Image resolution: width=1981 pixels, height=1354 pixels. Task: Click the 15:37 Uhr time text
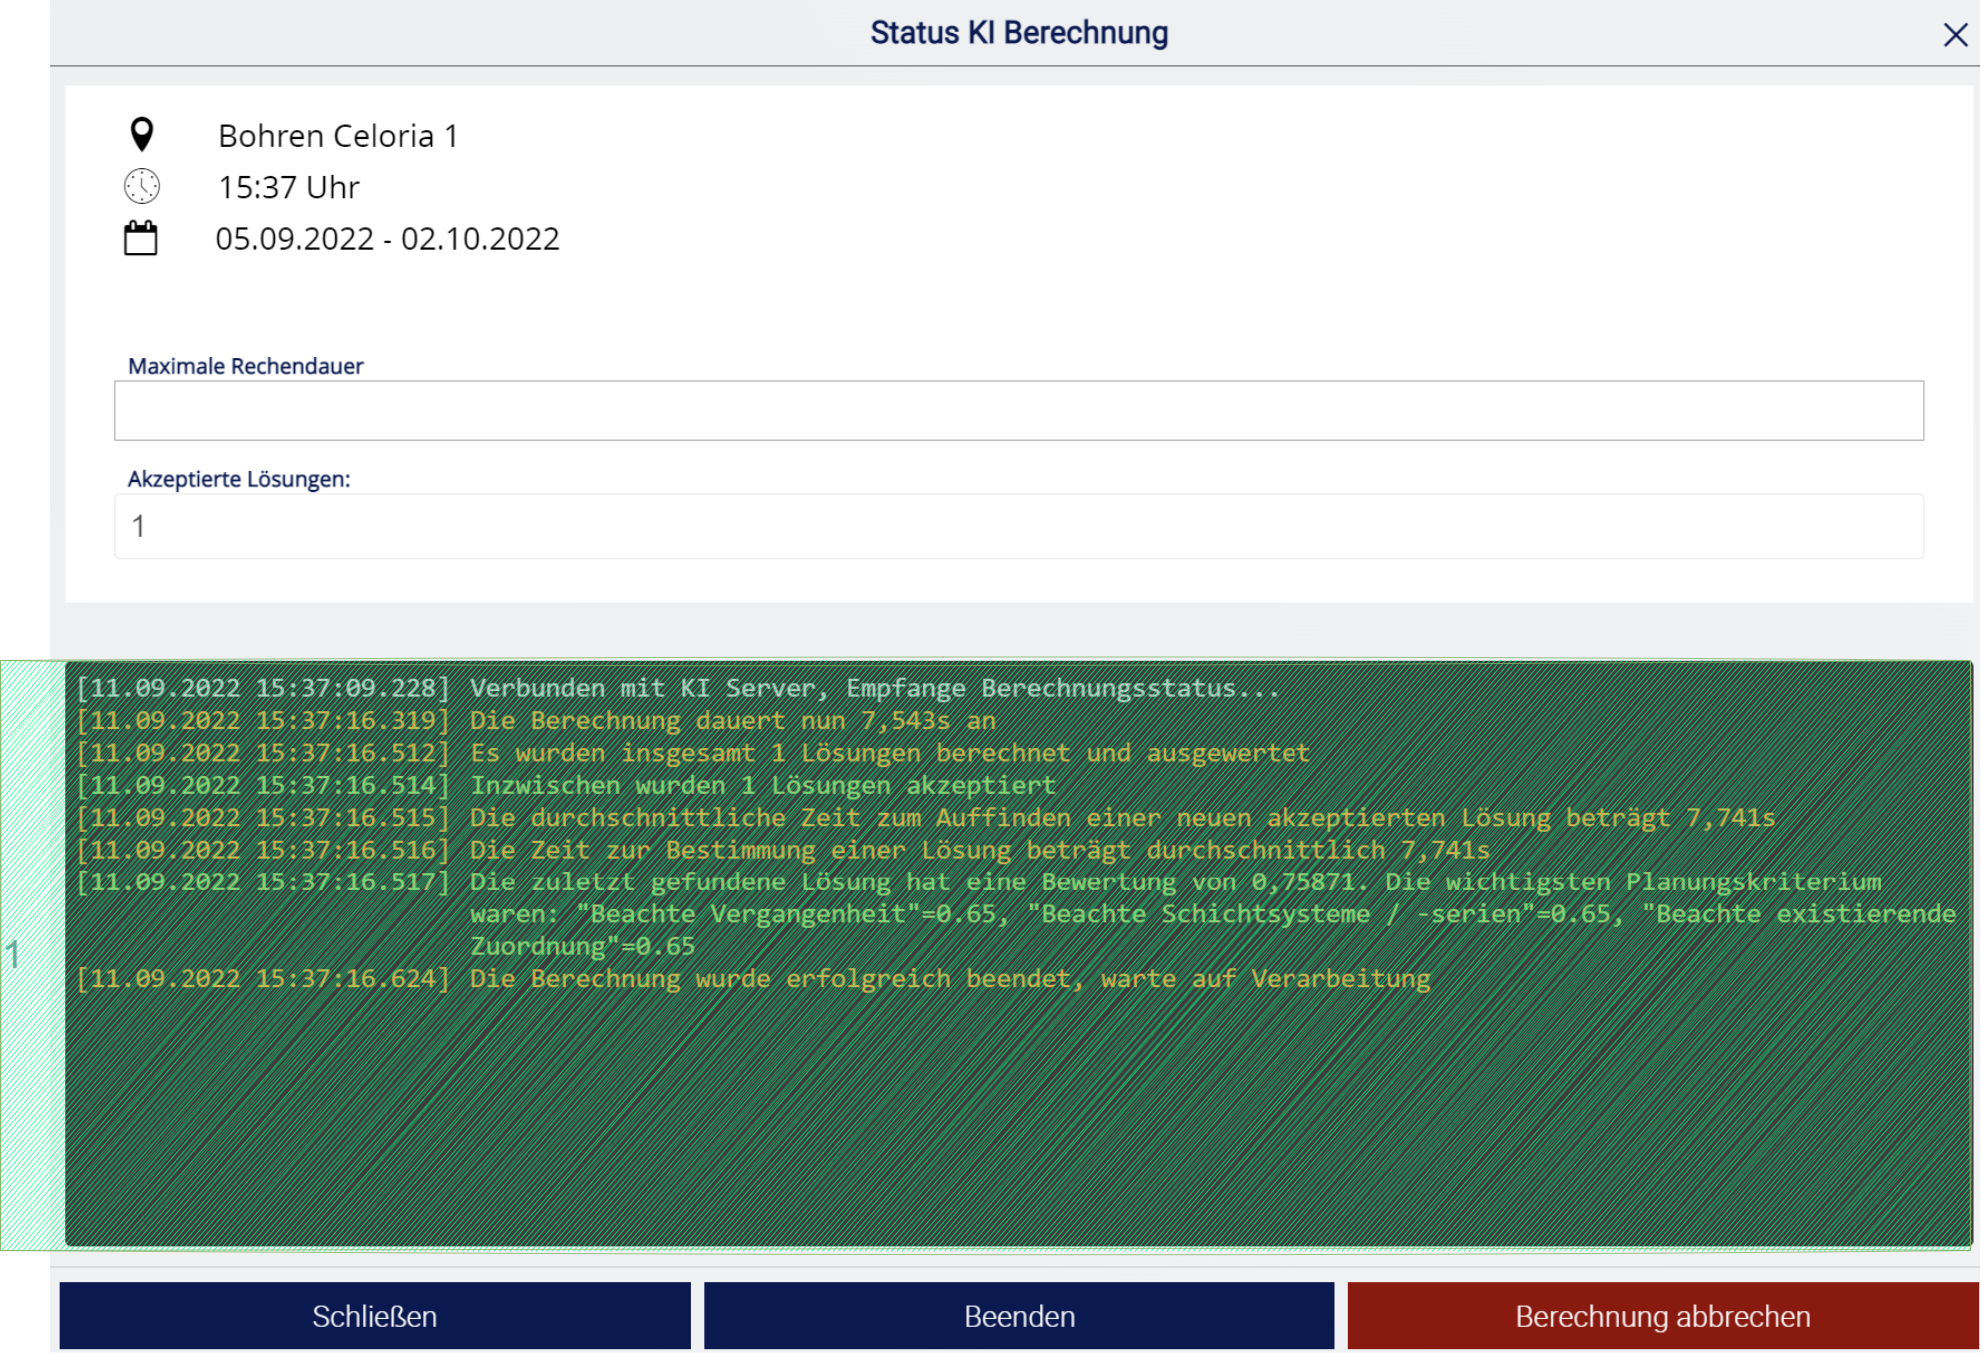pos(289,187)
